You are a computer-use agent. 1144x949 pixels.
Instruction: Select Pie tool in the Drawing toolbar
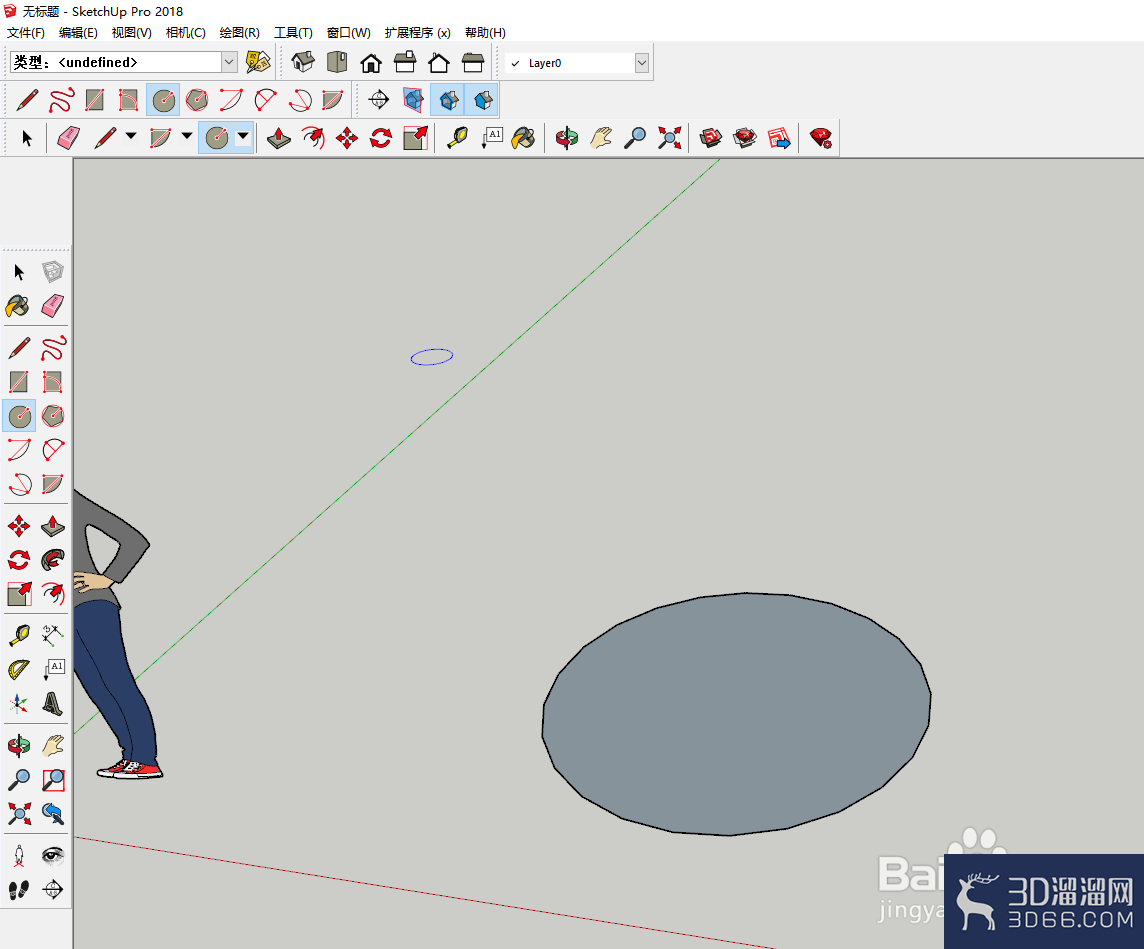(x=333, y=99)
